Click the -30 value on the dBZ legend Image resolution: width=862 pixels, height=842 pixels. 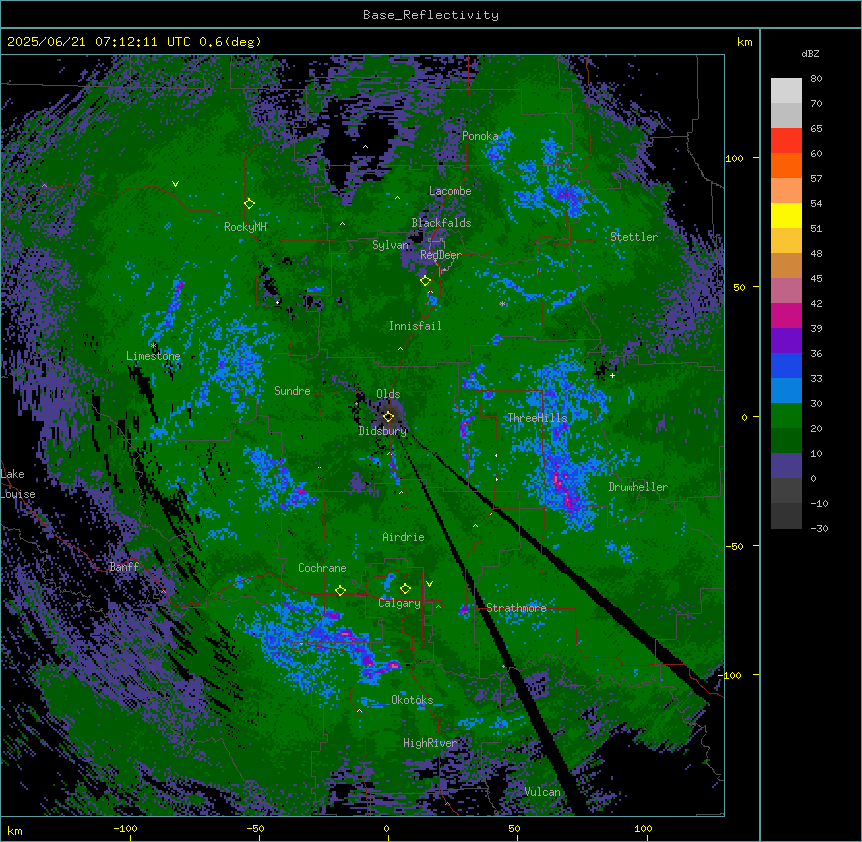[819, 528]
